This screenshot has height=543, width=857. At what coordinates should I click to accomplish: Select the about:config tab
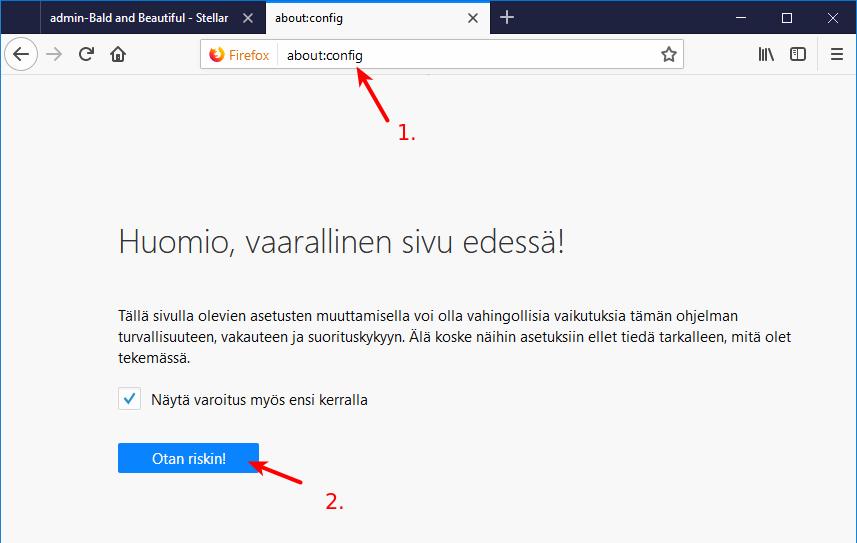click(x=360, y=18)
